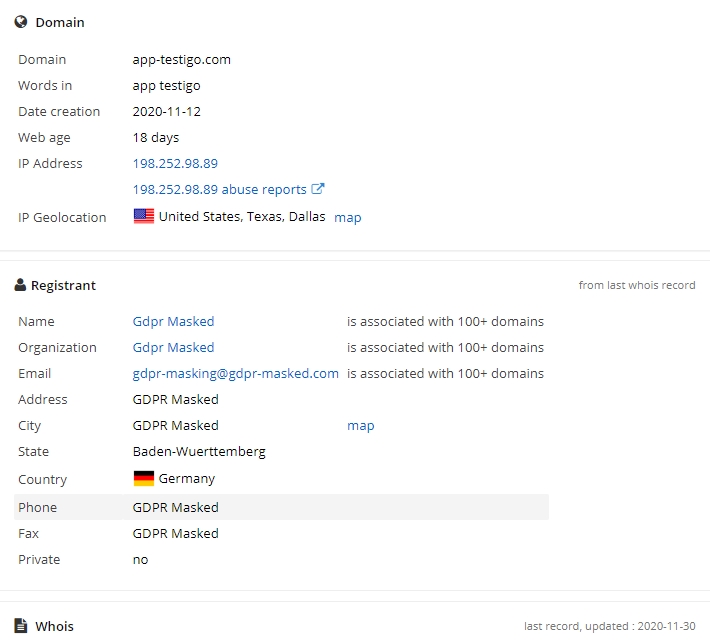Select the domain value app-testigo.com
The width and height of the screenshot is (710, 641).
click(x=182, y=60)
